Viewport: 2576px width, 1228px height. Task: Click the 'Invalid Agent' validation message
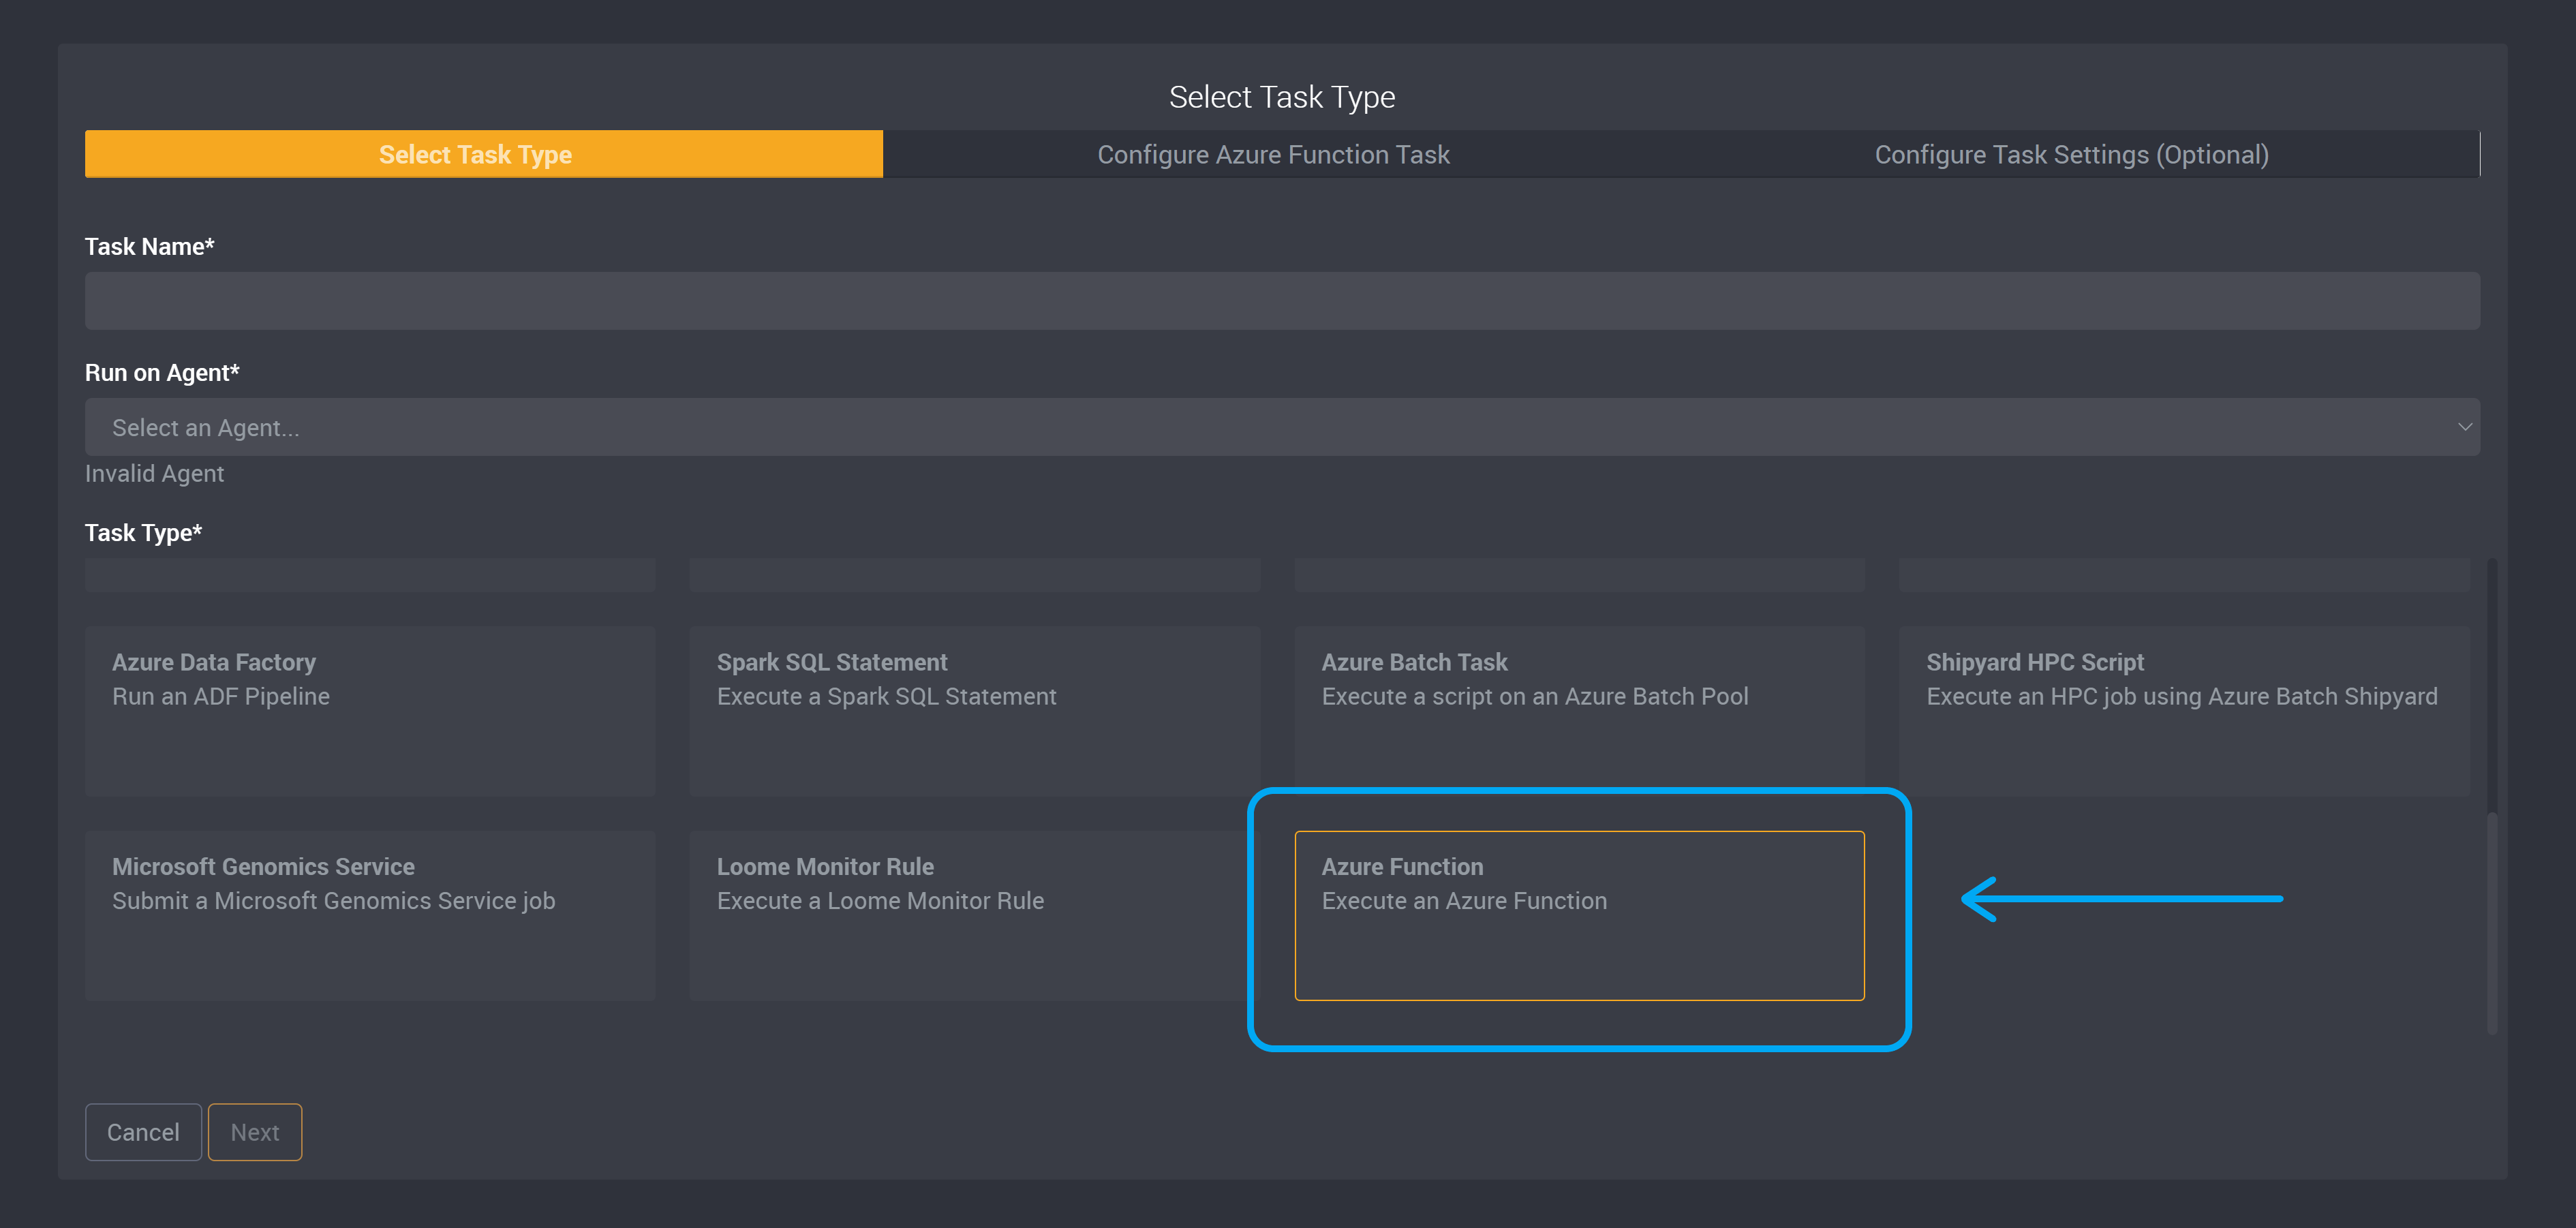154,474
